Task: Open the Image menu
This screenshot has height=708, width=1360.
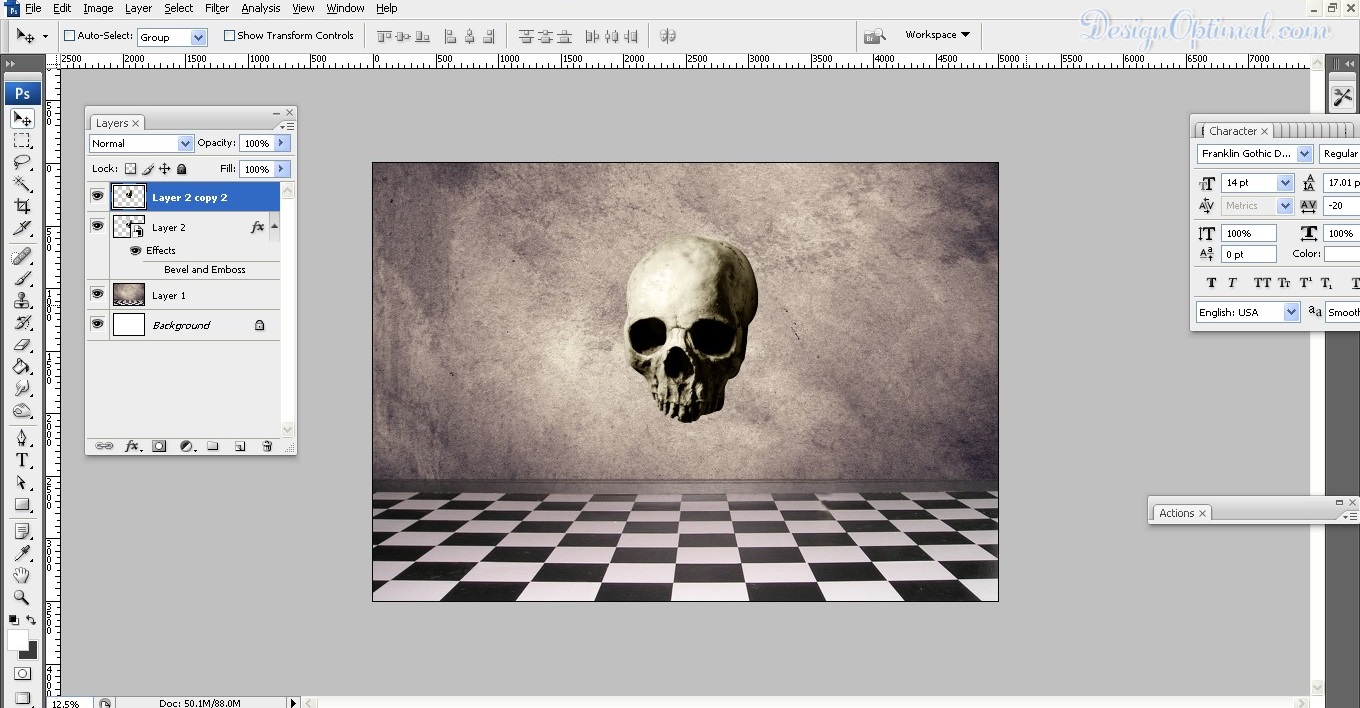Action: [98, 8]
